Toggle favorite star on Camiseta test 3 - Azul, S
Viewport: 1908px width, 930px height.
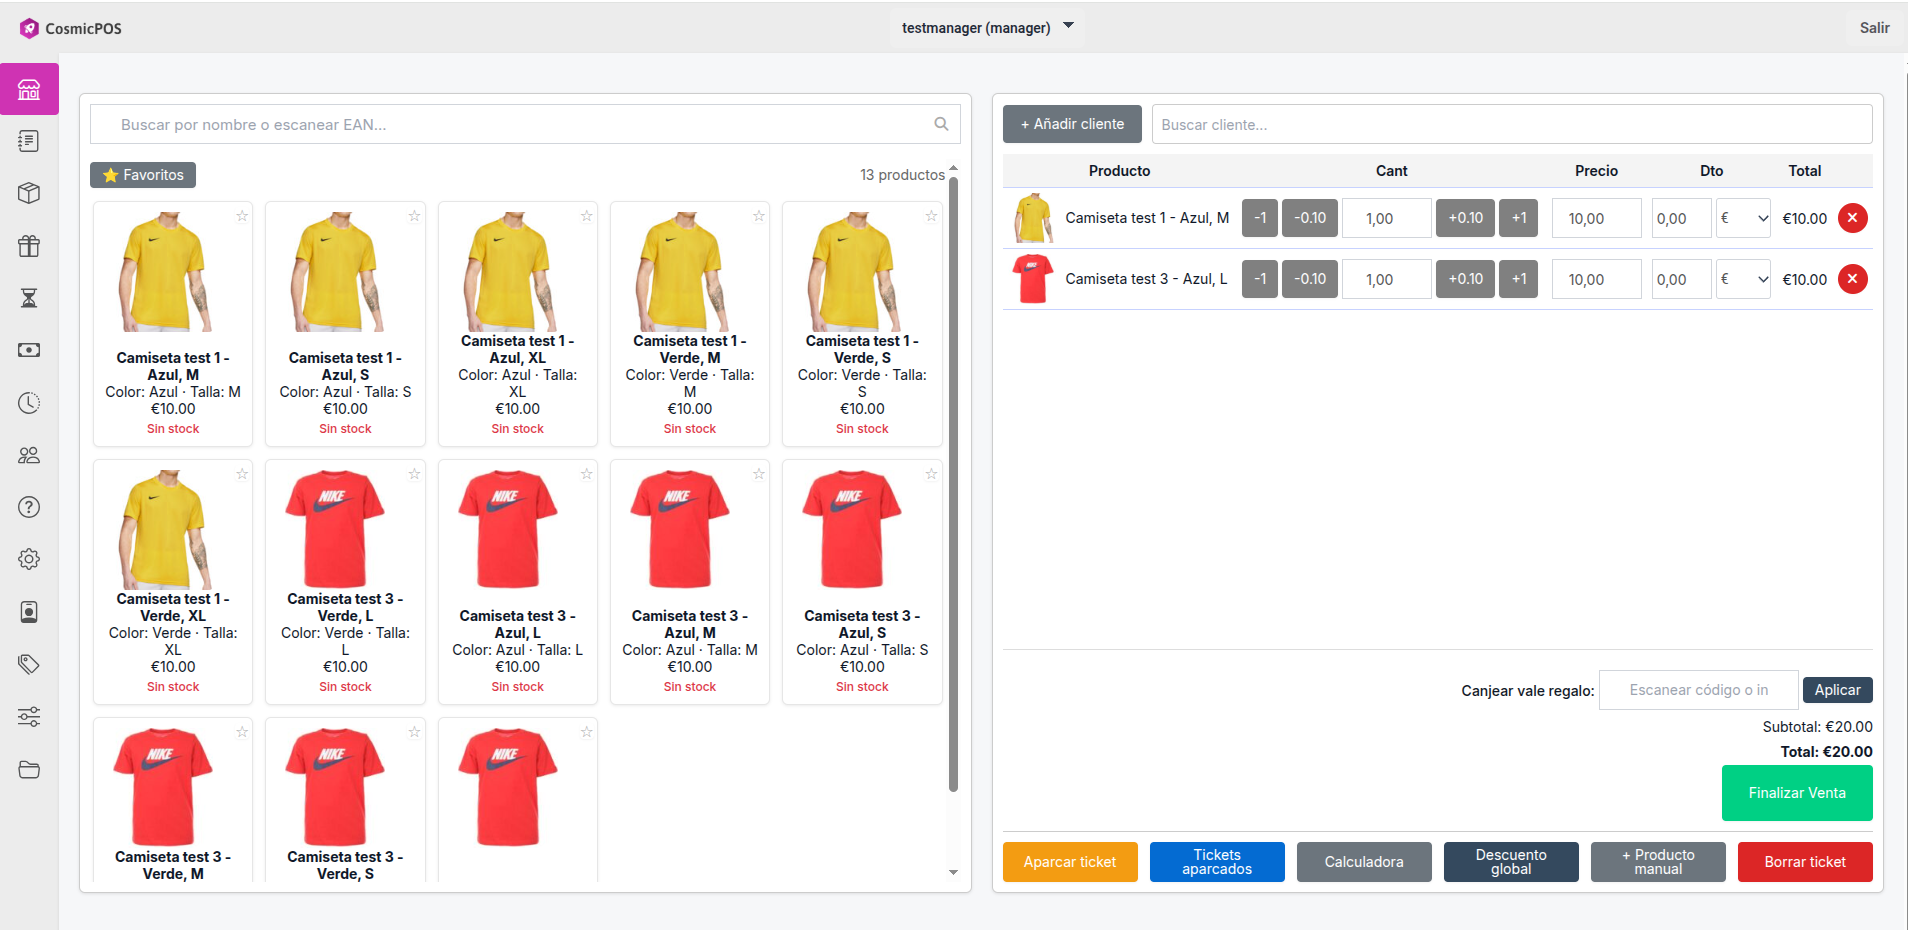[931, 474]
